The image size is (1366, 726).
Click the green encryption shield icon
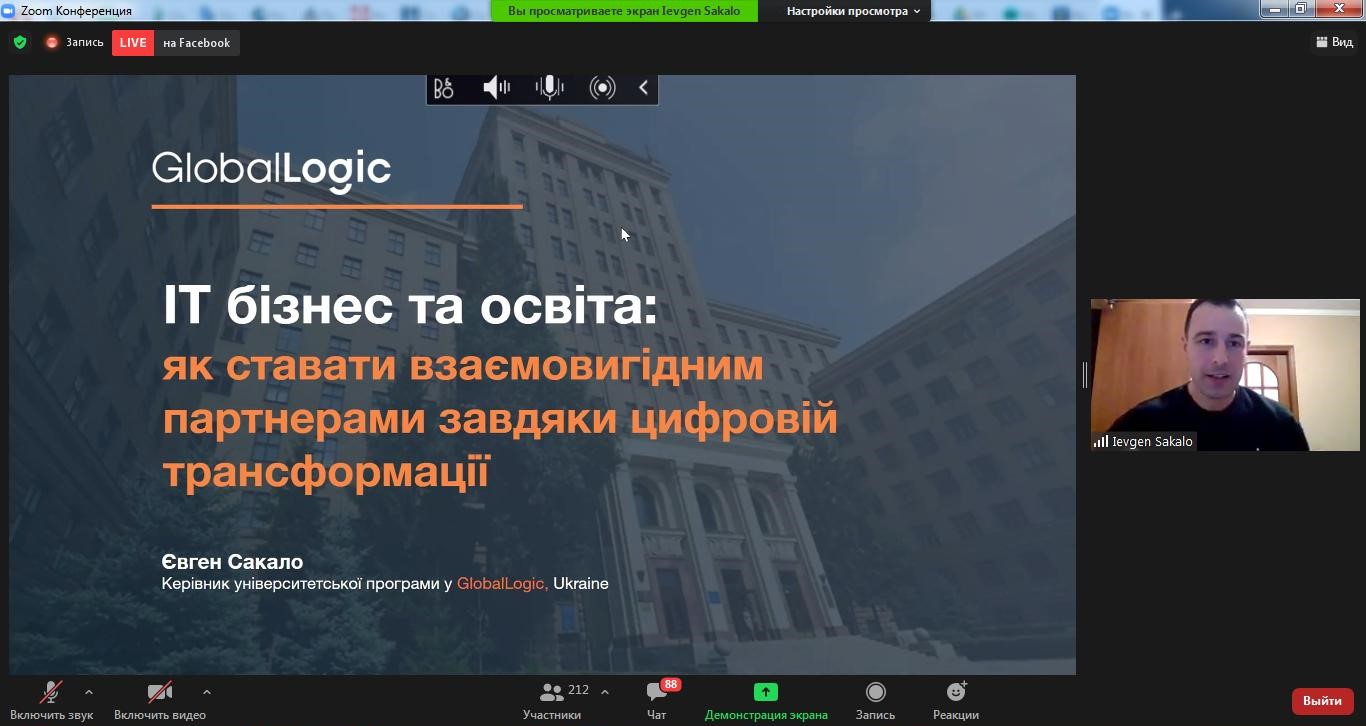20,43
